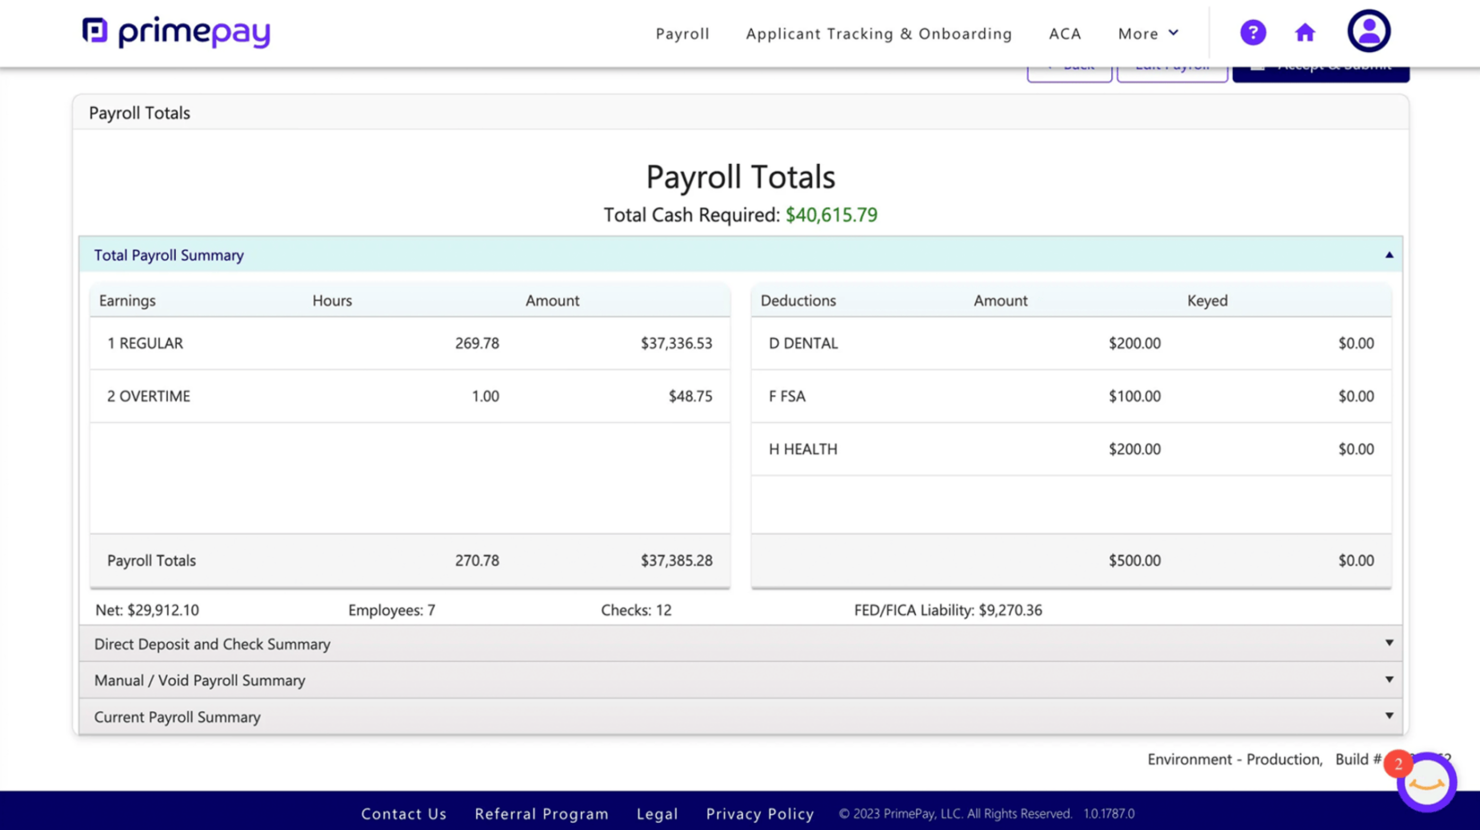Click the Deductions column header

pos(798,300)
